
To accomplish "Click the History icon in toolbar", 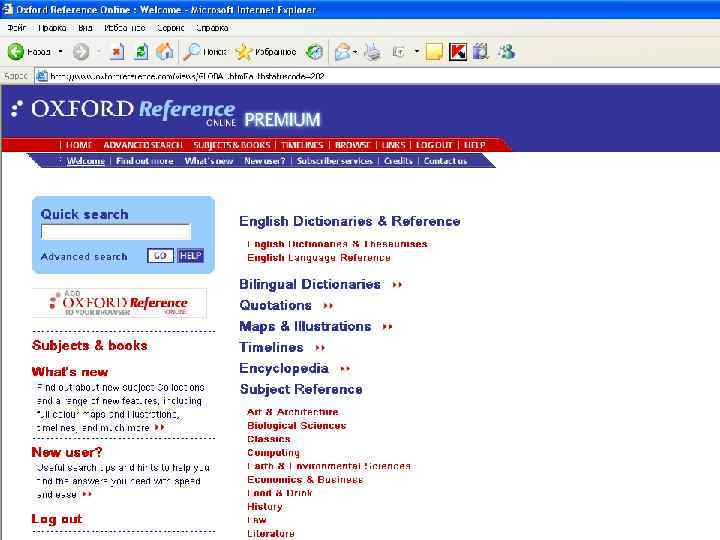I will coord(315,52).
